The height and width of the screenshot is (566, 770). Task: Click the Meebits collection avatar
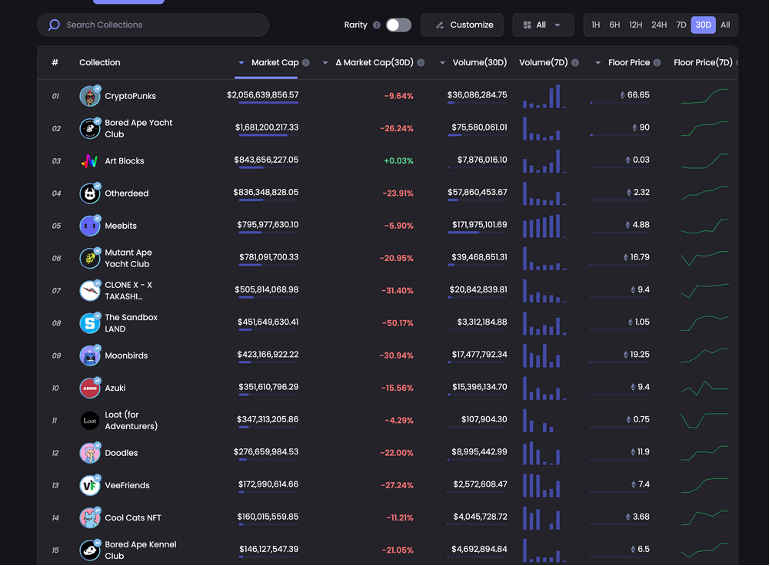point(90,226)
